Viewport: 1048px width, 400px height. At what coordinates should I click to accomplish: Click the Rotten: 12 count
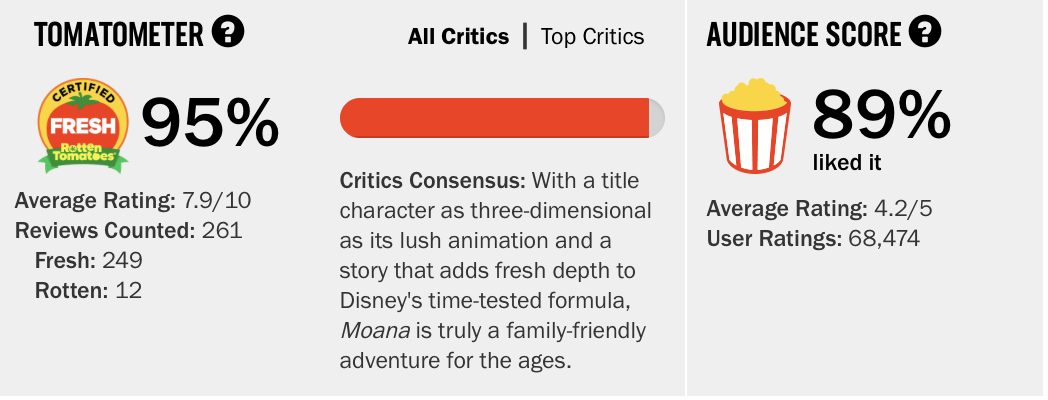(88, 290)
